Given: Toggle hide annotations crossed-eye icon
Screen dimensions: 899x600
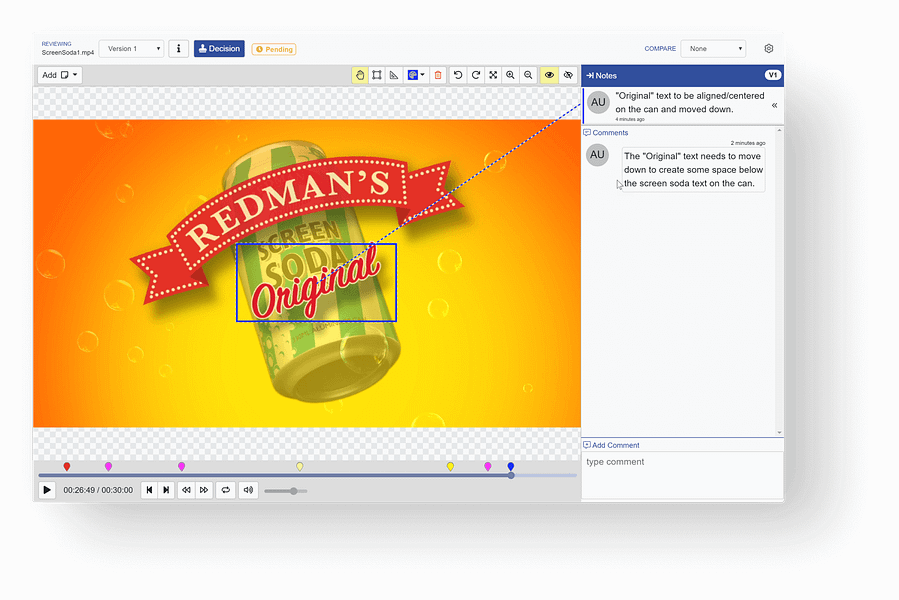Looking at the screenshot, I should (x=568, y=75).
